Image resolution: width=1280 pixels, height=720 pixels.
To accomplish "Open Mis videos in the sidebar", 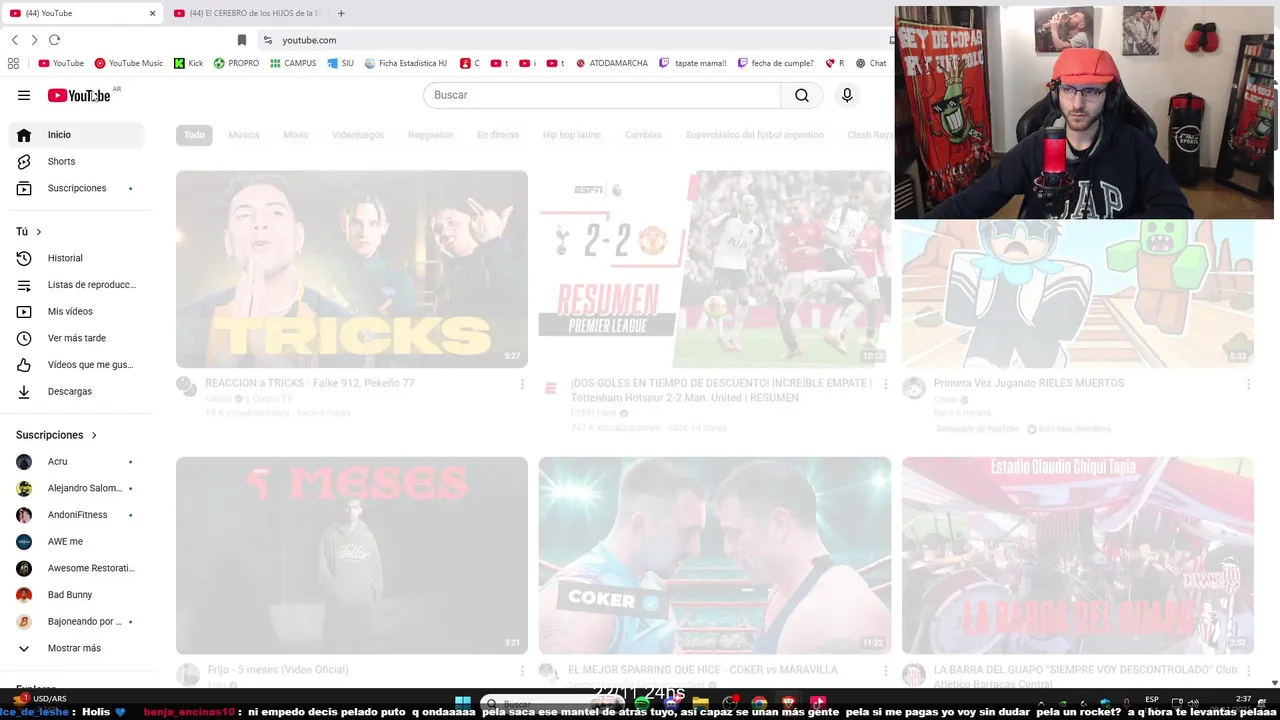I will point(76,311).
